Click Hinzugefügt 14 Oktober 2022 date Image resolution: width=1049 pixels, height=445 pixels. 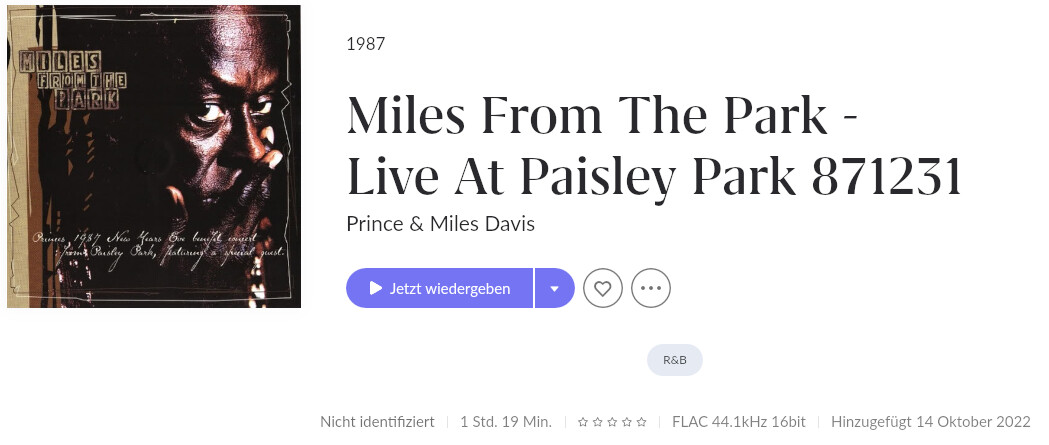point(931,422)
